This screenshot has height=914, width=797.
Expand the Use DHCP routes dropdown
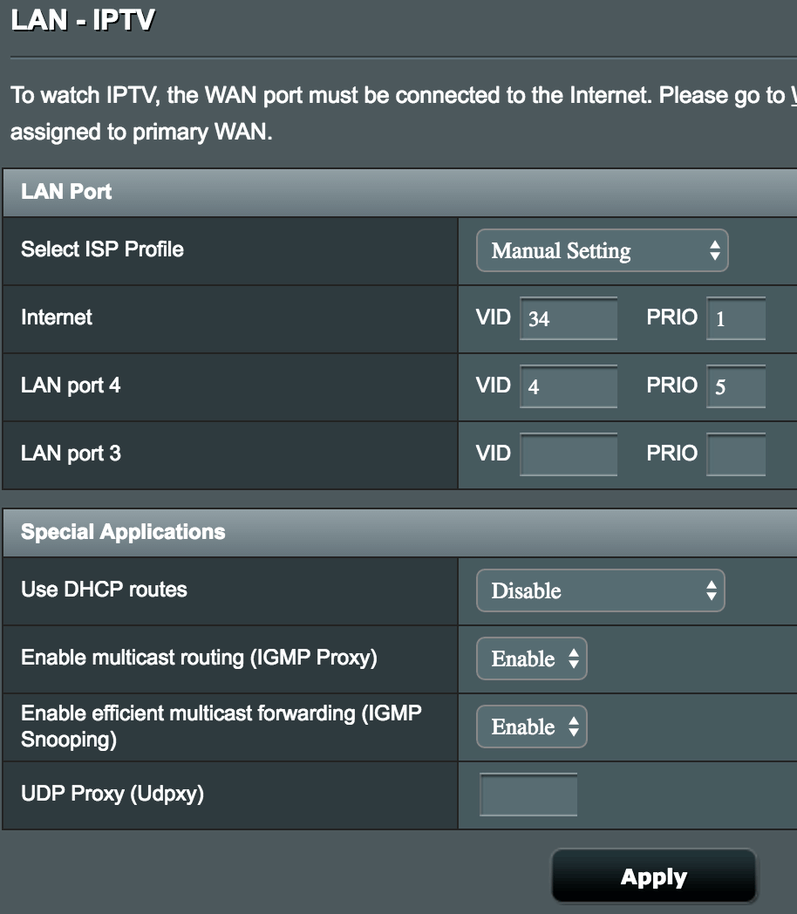point(600,590)
